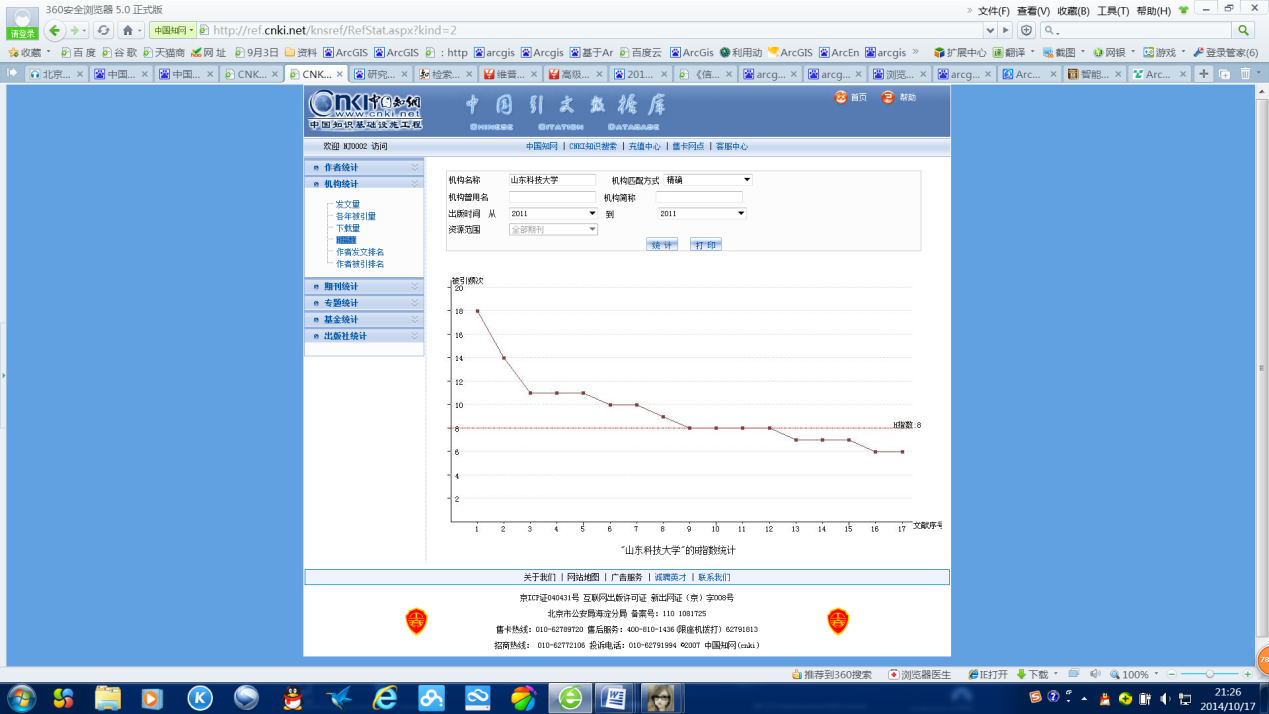This screenshot has height=714, width=1269.
Task: Expand the 专题统计 panel
Action: point(364,303)
